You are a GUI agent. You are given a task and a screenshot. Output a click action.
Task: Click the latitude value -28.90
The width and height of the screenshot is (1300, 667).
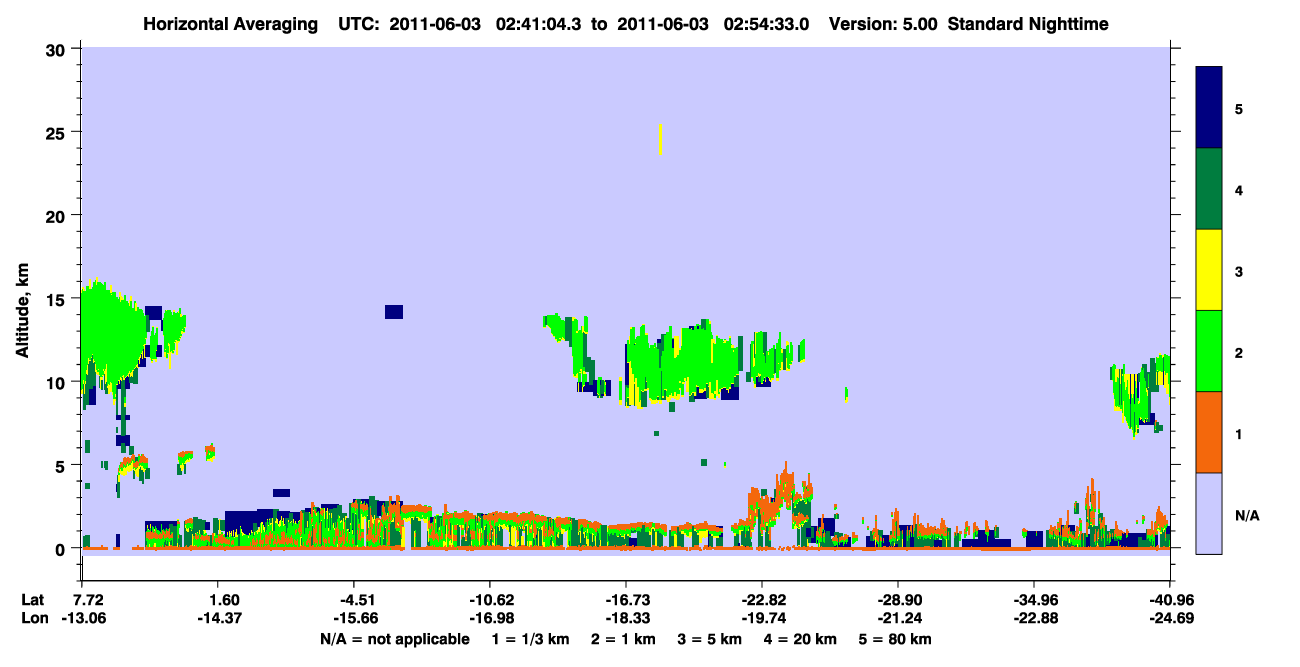pos(898,600)
